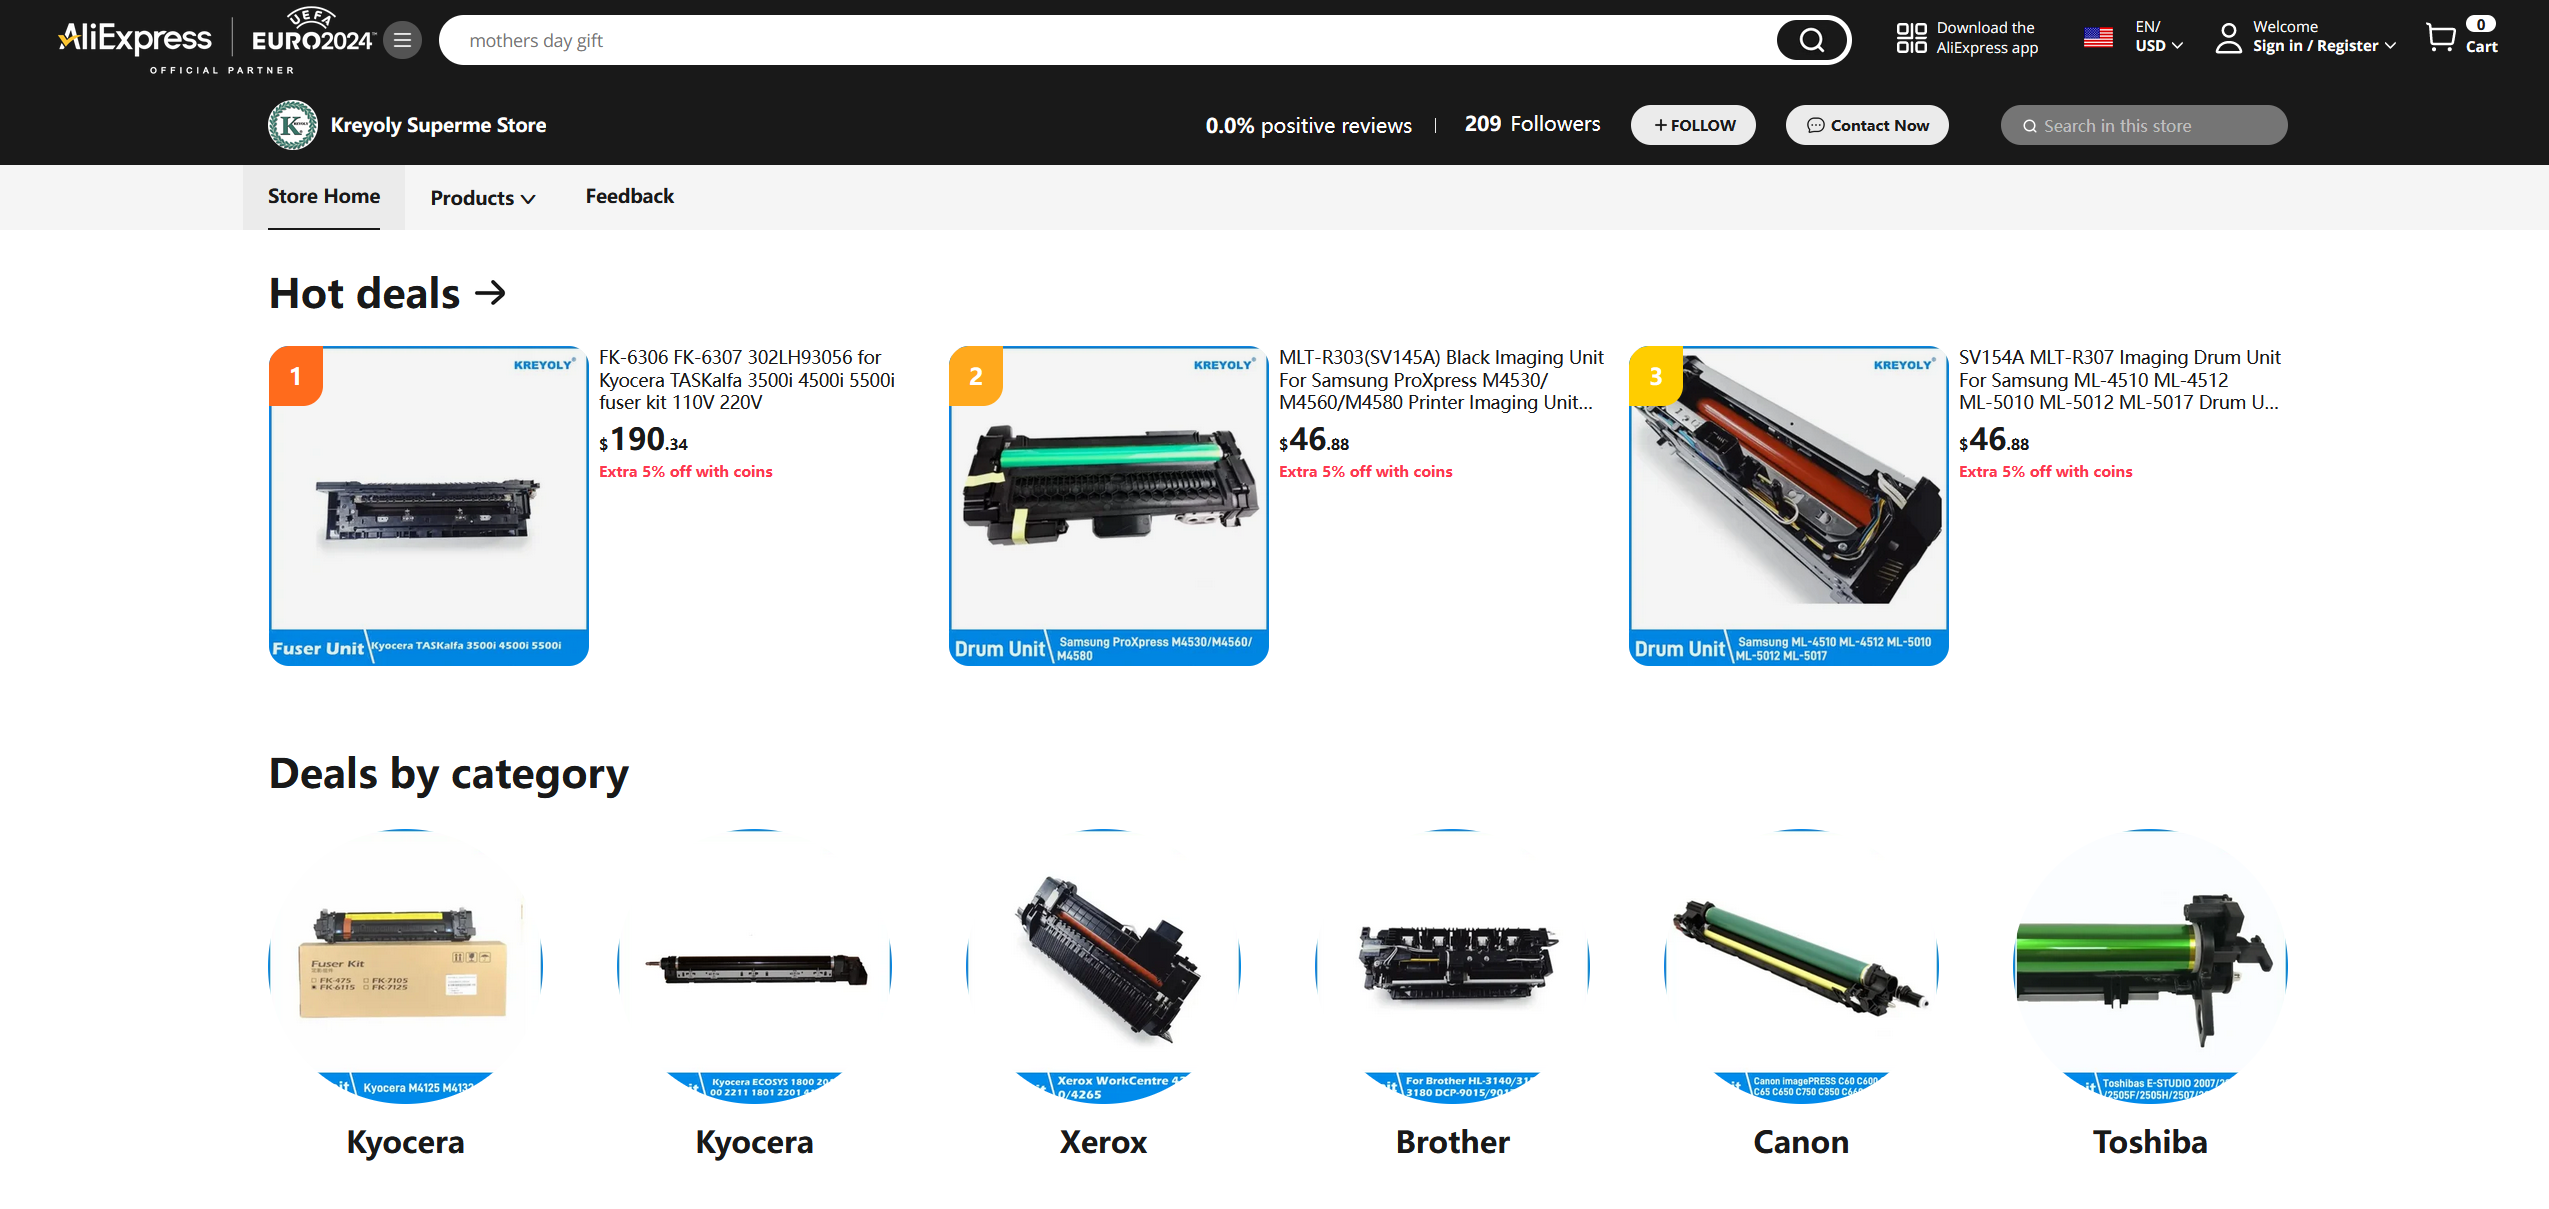Expand the EN/USD language currency dropdown

2159,37
